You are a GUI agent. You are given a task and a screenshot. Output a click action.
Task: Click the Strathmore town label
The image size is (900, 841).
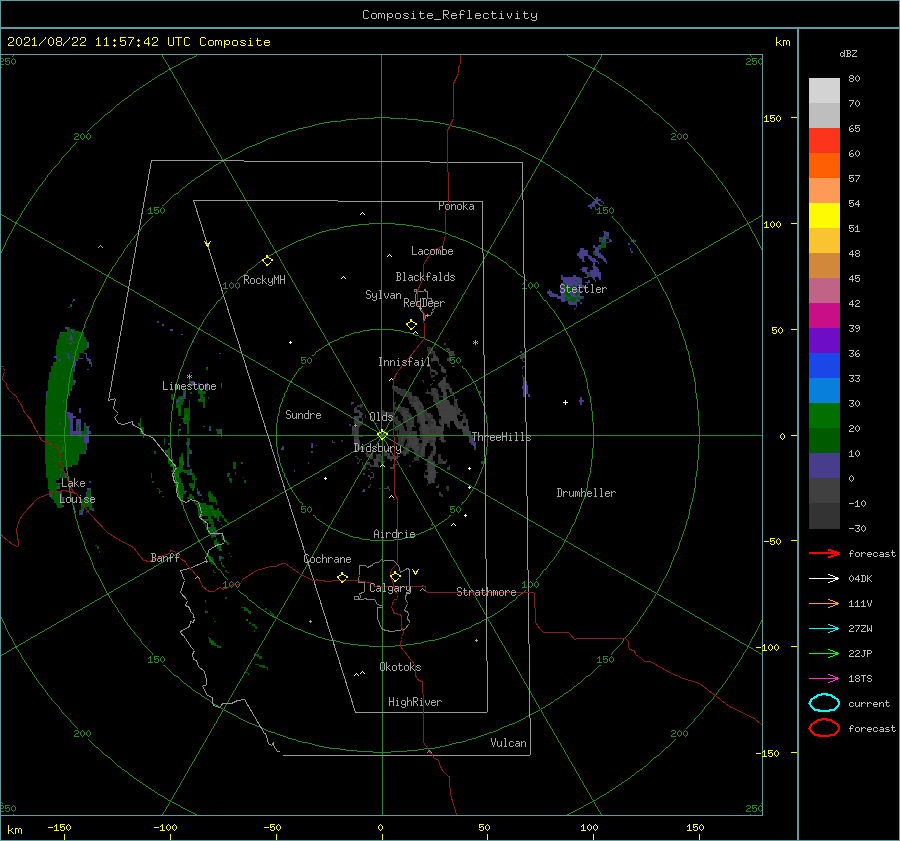click(486, 592)
